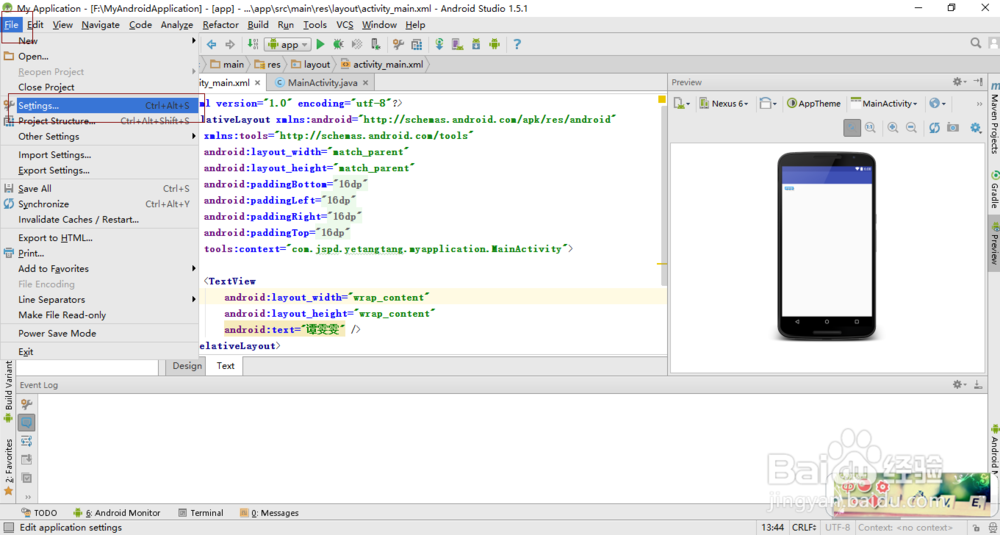This screenshot has height=535, width=1000.
Task: Open the Terminal tool window
Action: coord(201,513)
